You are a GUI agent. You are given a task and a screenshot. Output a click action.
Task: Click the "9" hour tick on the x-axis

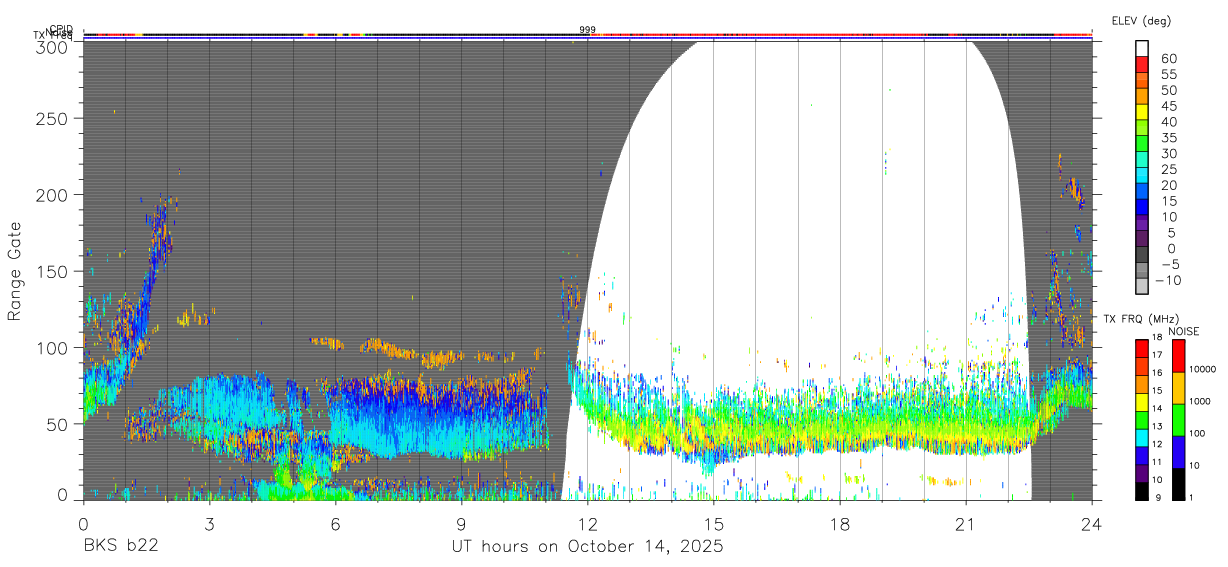click(461, 523)
